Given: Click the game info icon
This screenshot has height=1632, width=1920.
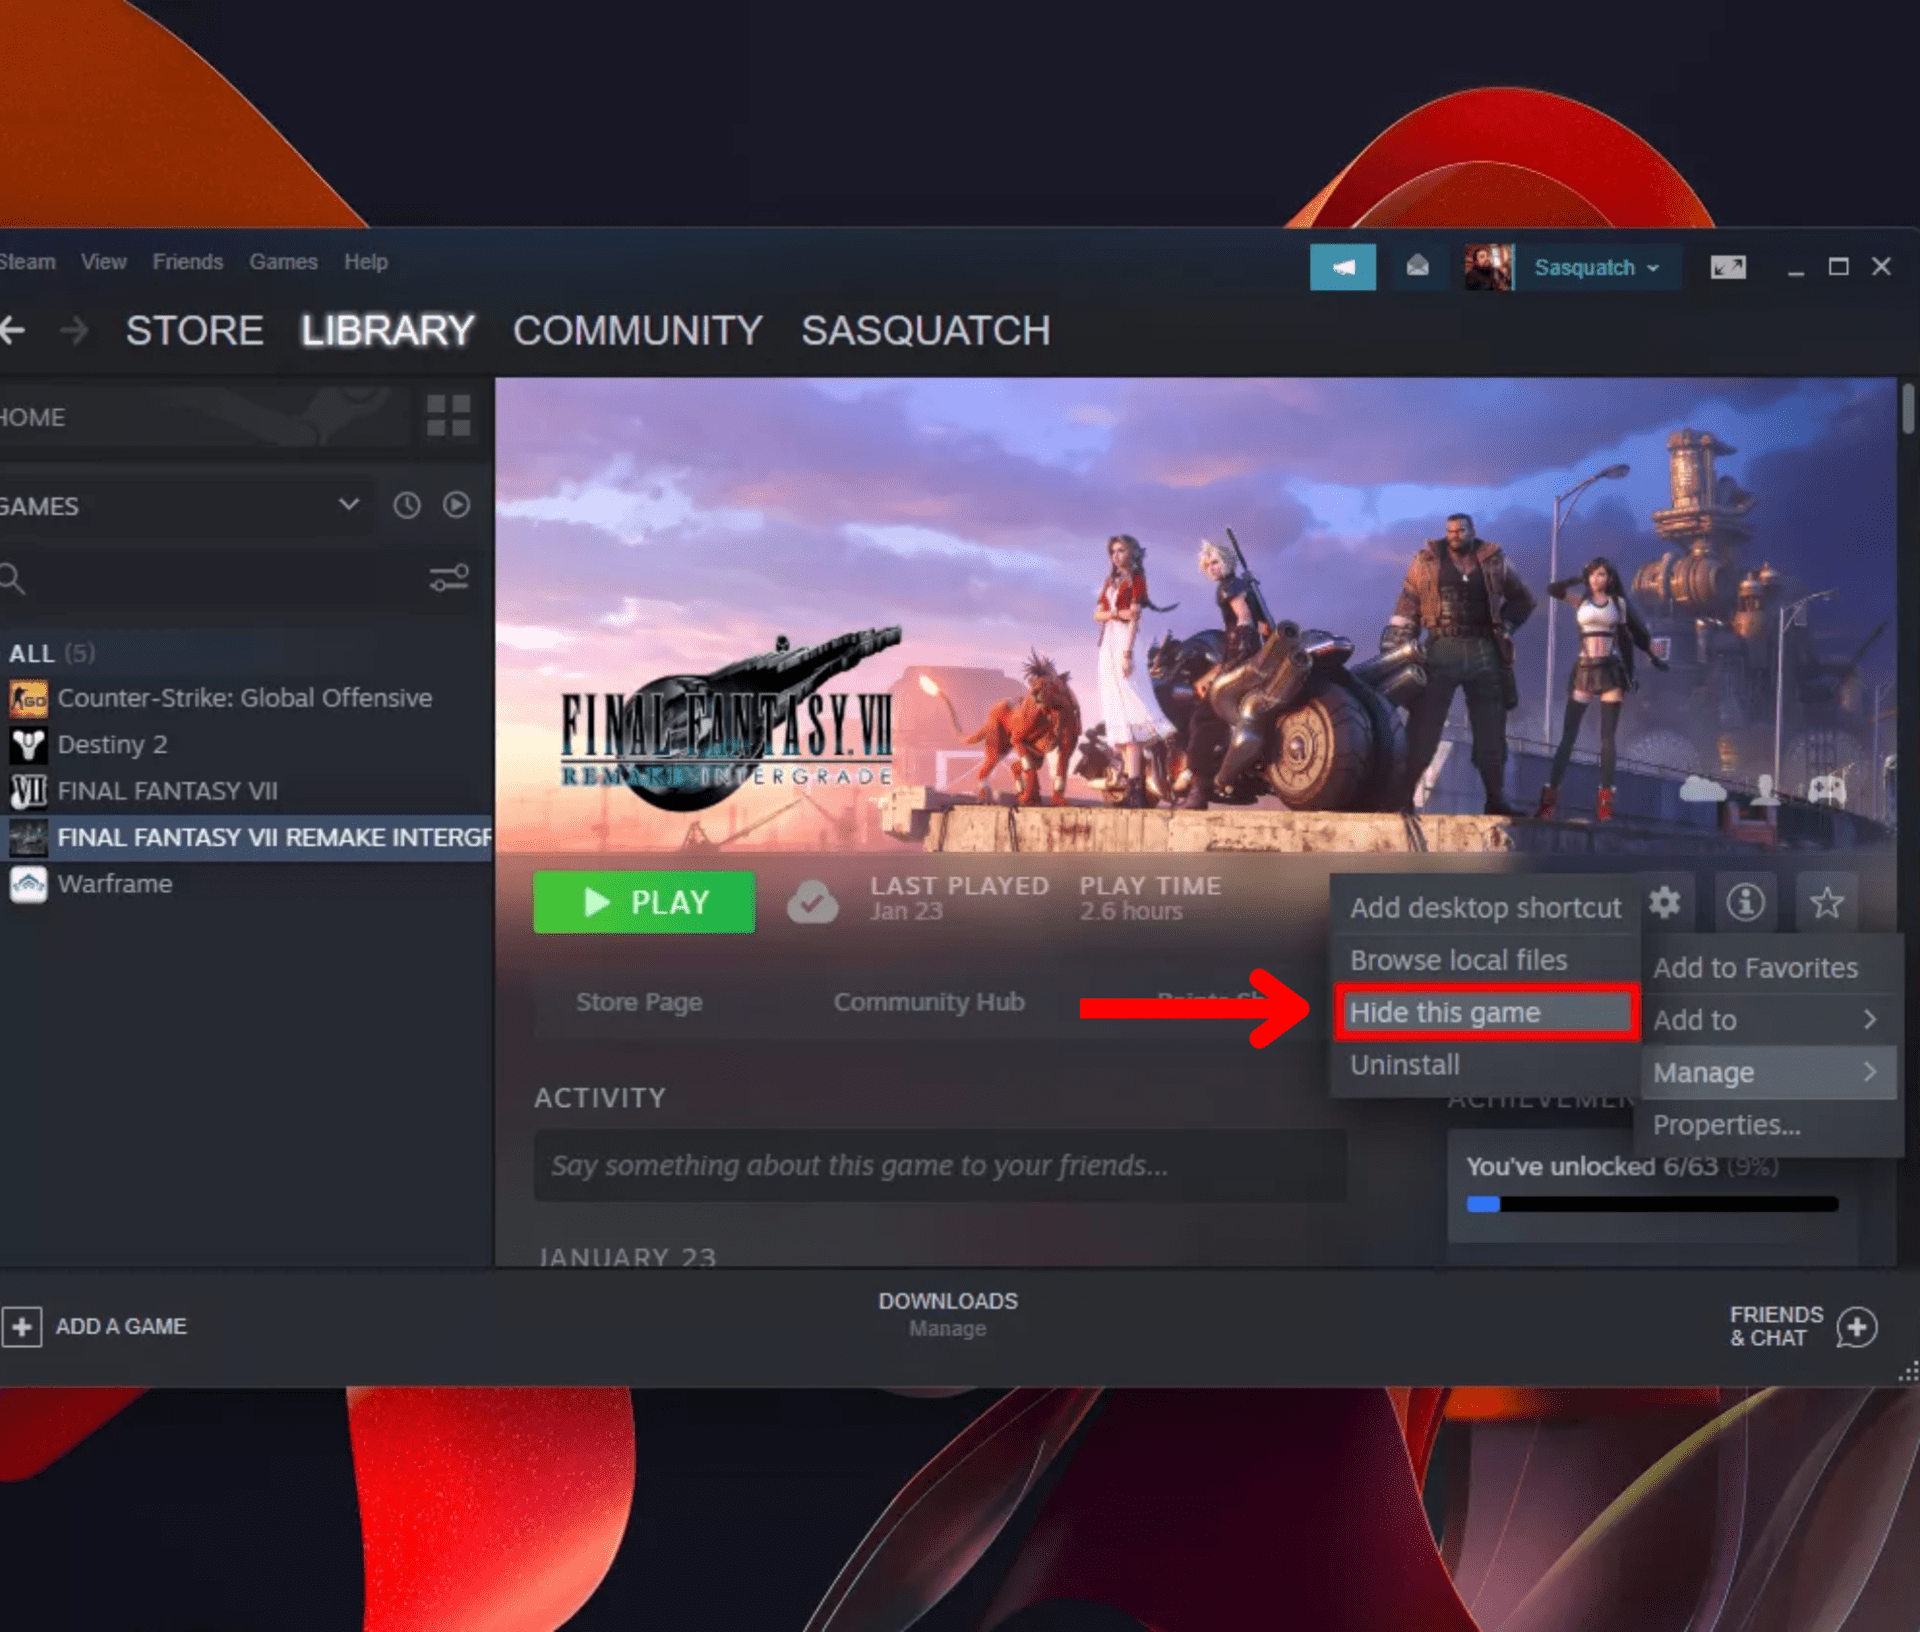Looking at the screenshot, I should pyautogui.click(x=1746, y=902).
